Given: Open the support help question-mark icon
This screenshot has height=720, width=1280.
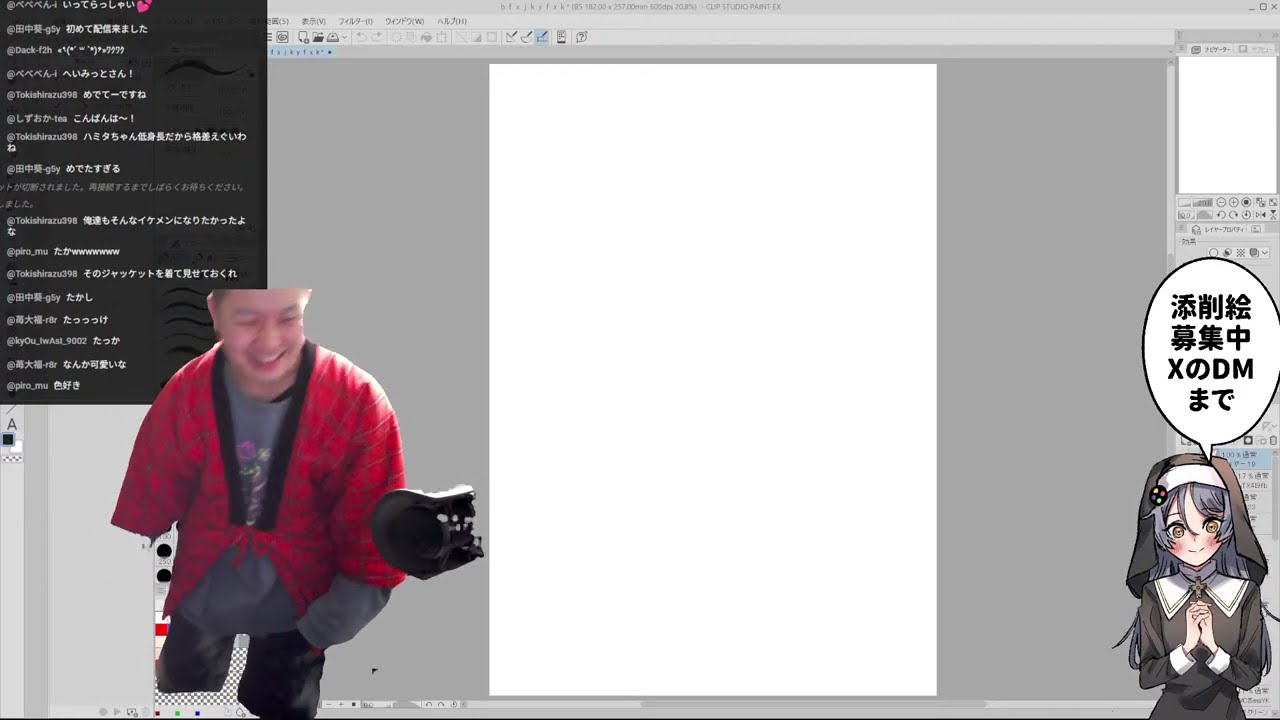Looking at the screenshot, I should click(x=581, y=37).
